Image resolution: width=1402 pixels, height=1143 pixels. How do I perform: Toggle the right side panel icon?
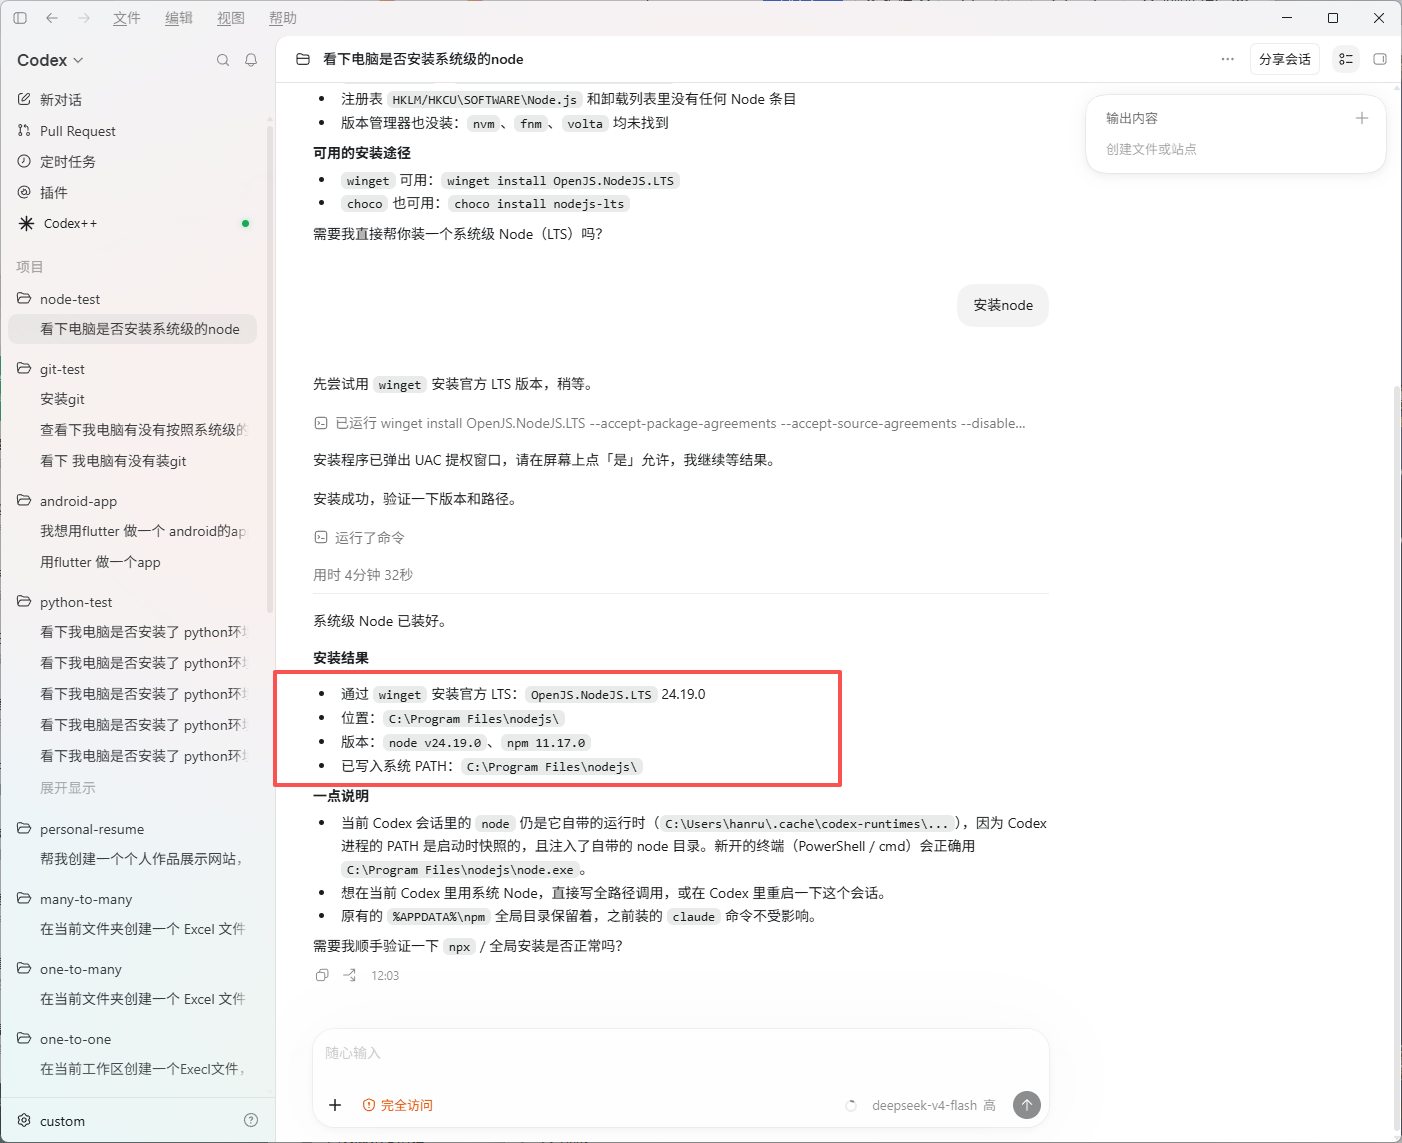coord(1380,59)
